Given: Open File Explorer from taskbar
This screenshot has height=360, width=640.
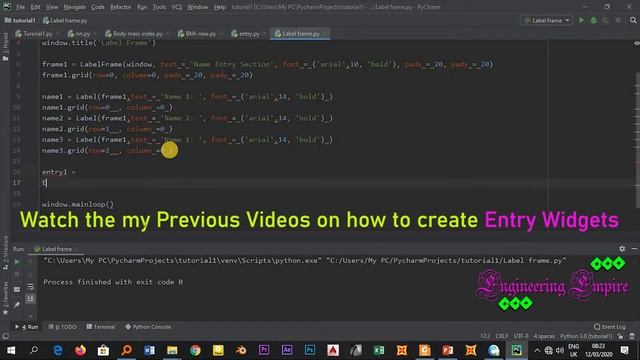Looking at the screenshot, I should tap(172, 350).
